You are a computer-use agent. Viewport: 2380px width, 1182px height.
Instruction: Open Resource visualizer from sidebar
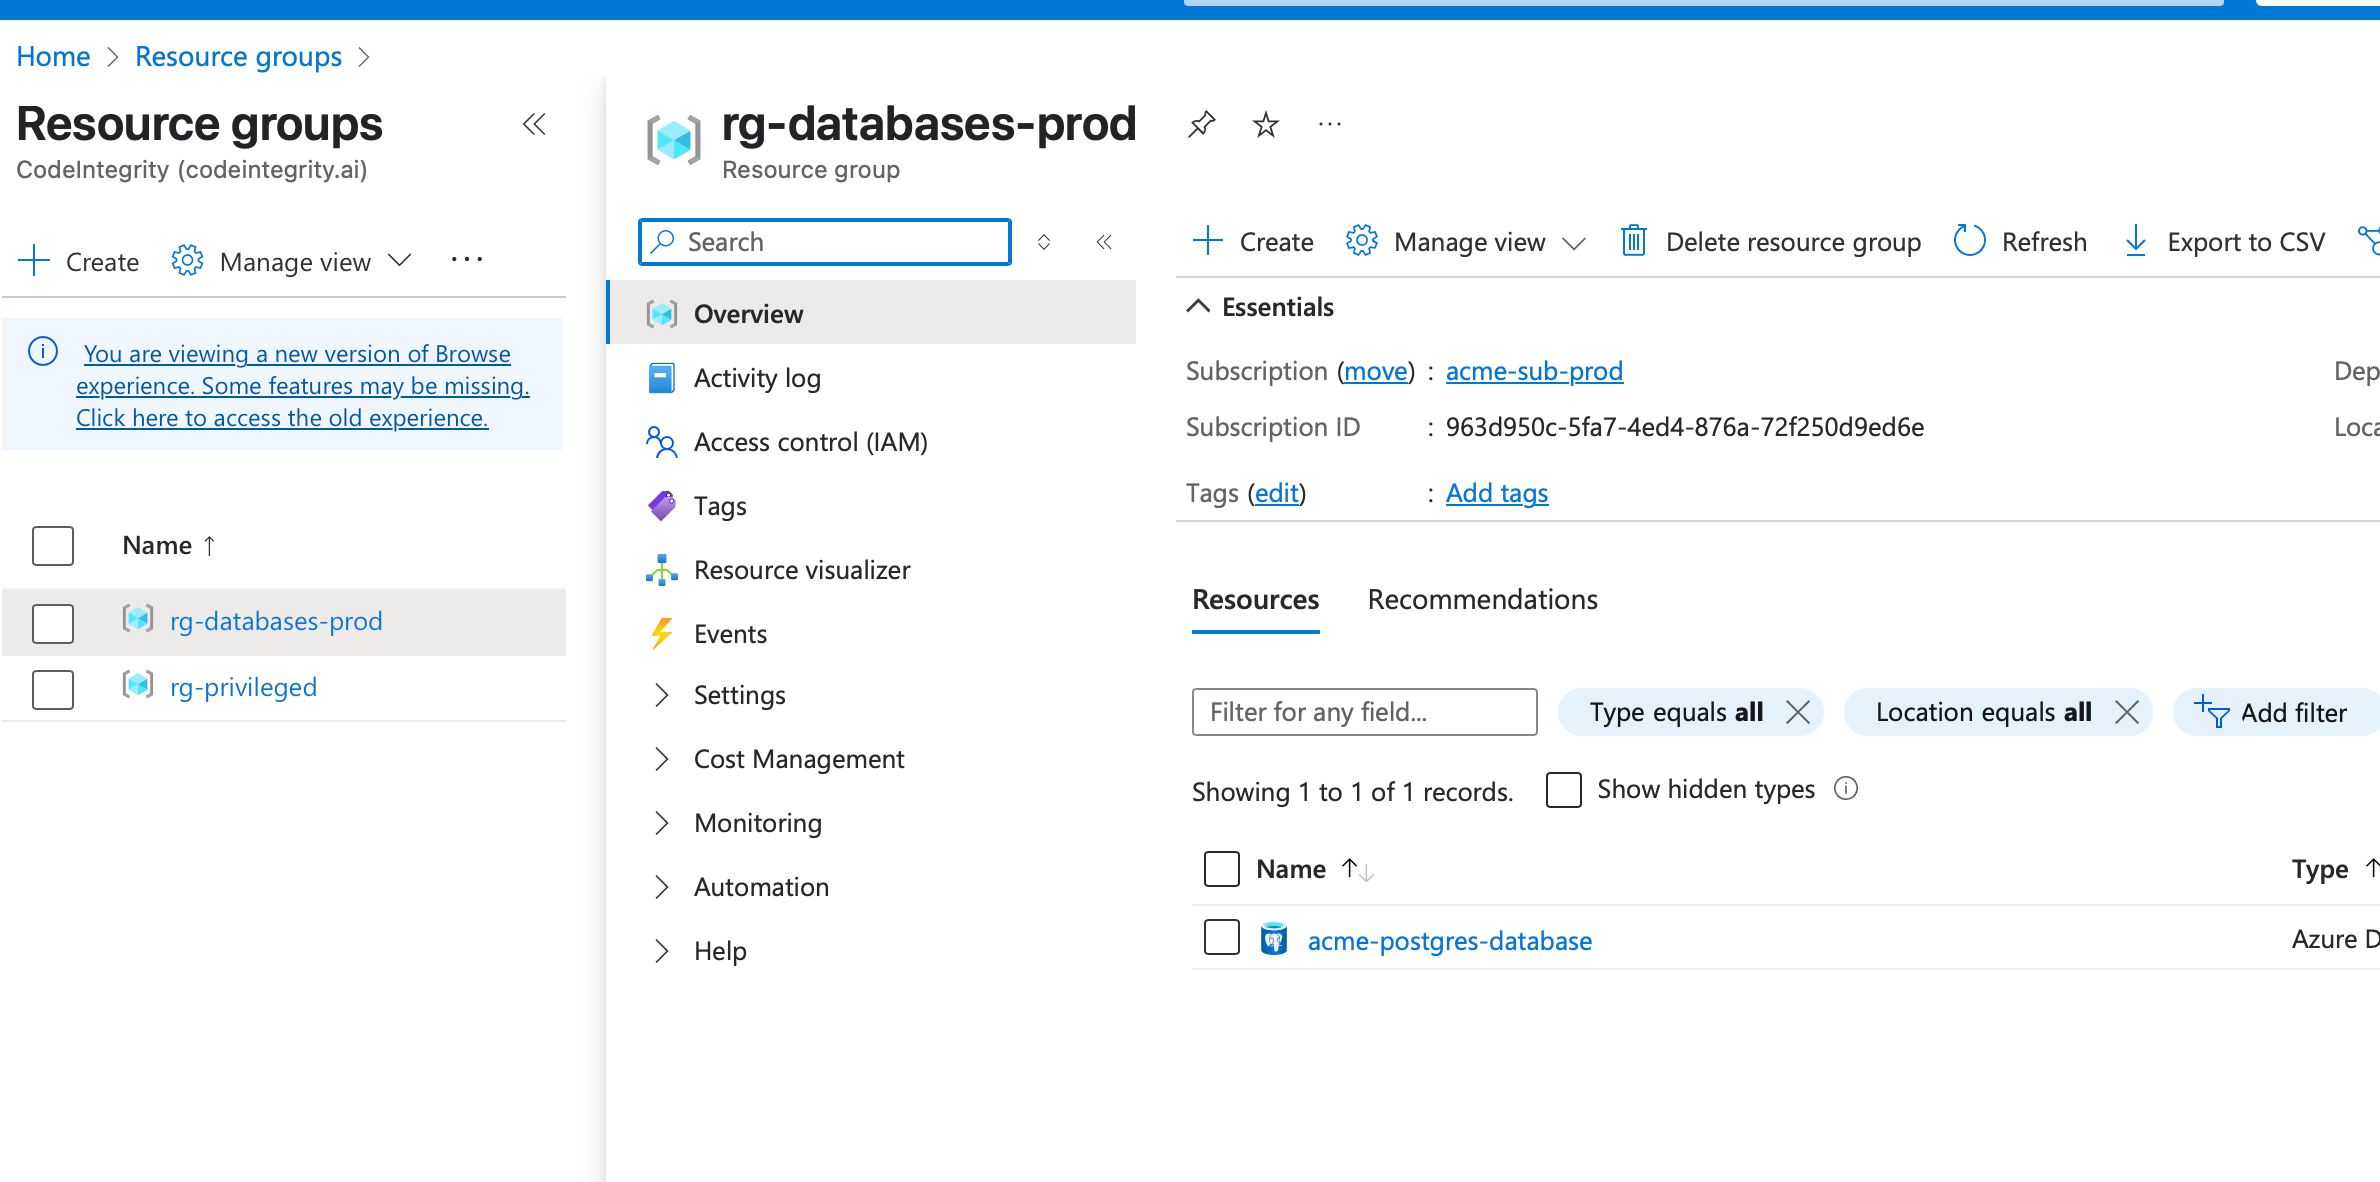[801, 570]
